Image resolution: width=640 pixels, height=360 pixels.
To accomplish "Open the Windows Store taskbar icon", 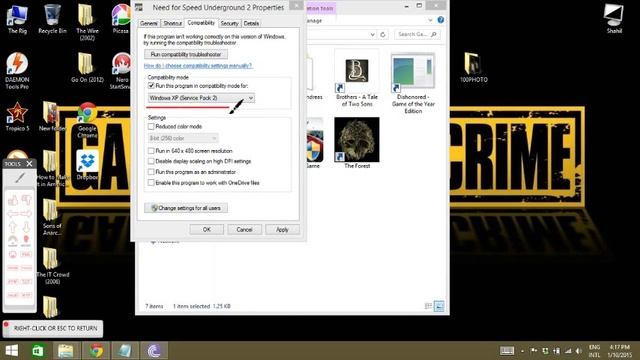I will pyautogui.click(x=38, y=351).
